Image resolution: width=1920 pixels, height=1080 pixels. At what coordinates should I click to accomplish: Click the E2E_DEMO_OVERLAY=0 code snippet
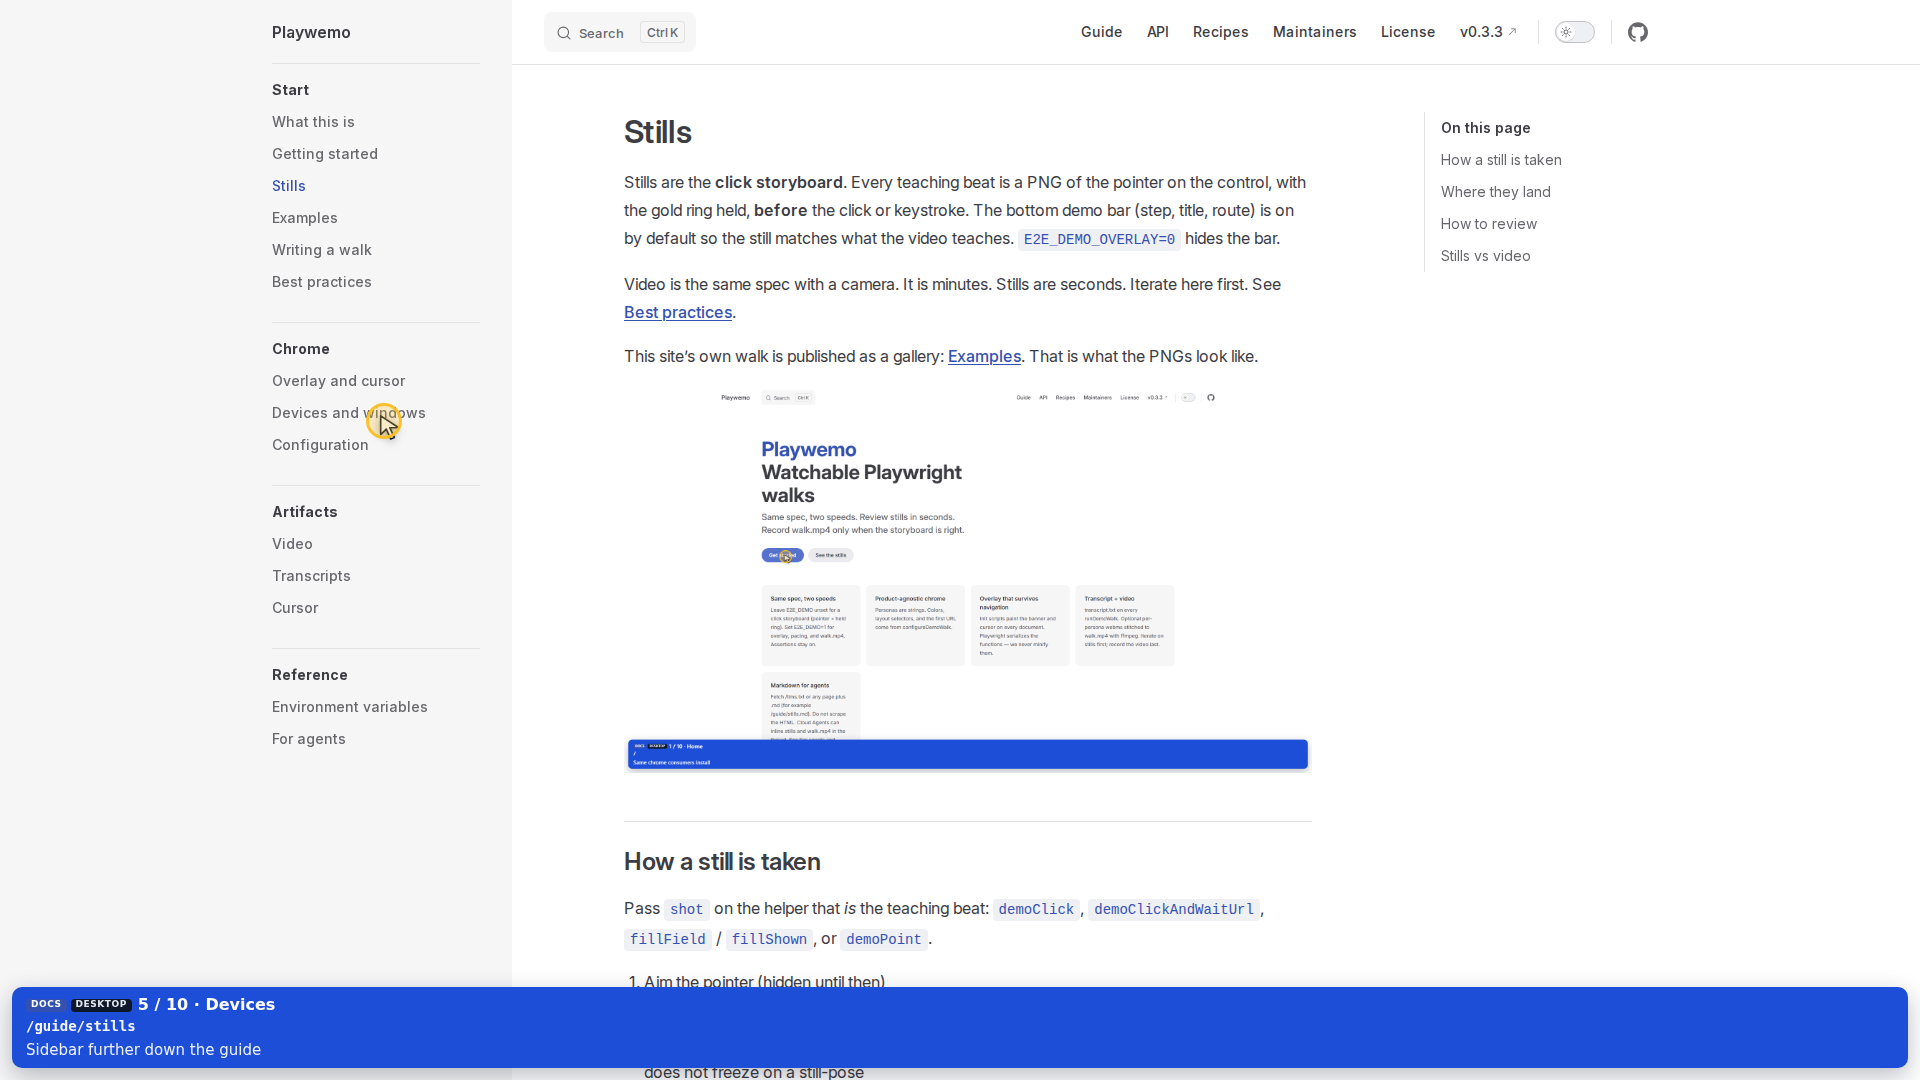[x=1099, y=239]
